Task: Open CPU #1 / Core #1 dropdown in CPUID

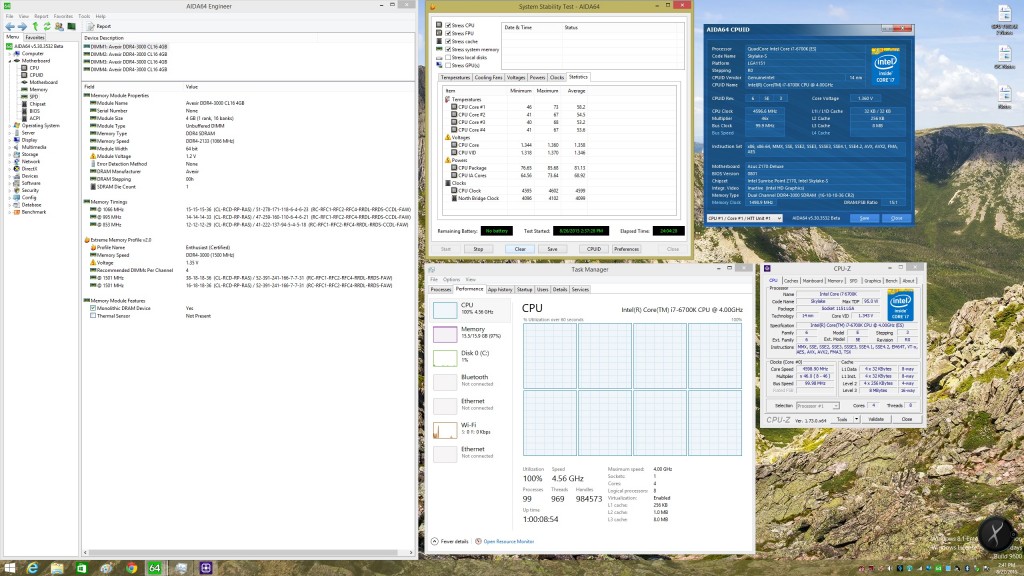Action: point(744,218)
